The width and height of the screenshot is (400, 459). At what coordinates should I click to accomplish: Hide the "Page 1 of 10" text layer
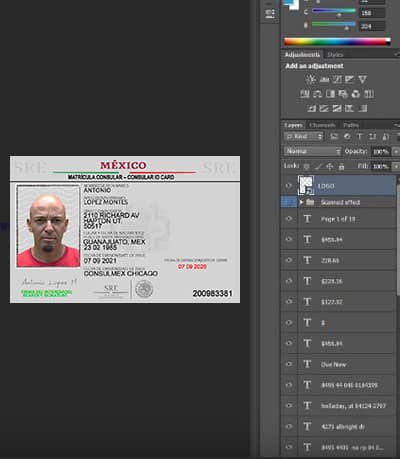click(289, 219)
